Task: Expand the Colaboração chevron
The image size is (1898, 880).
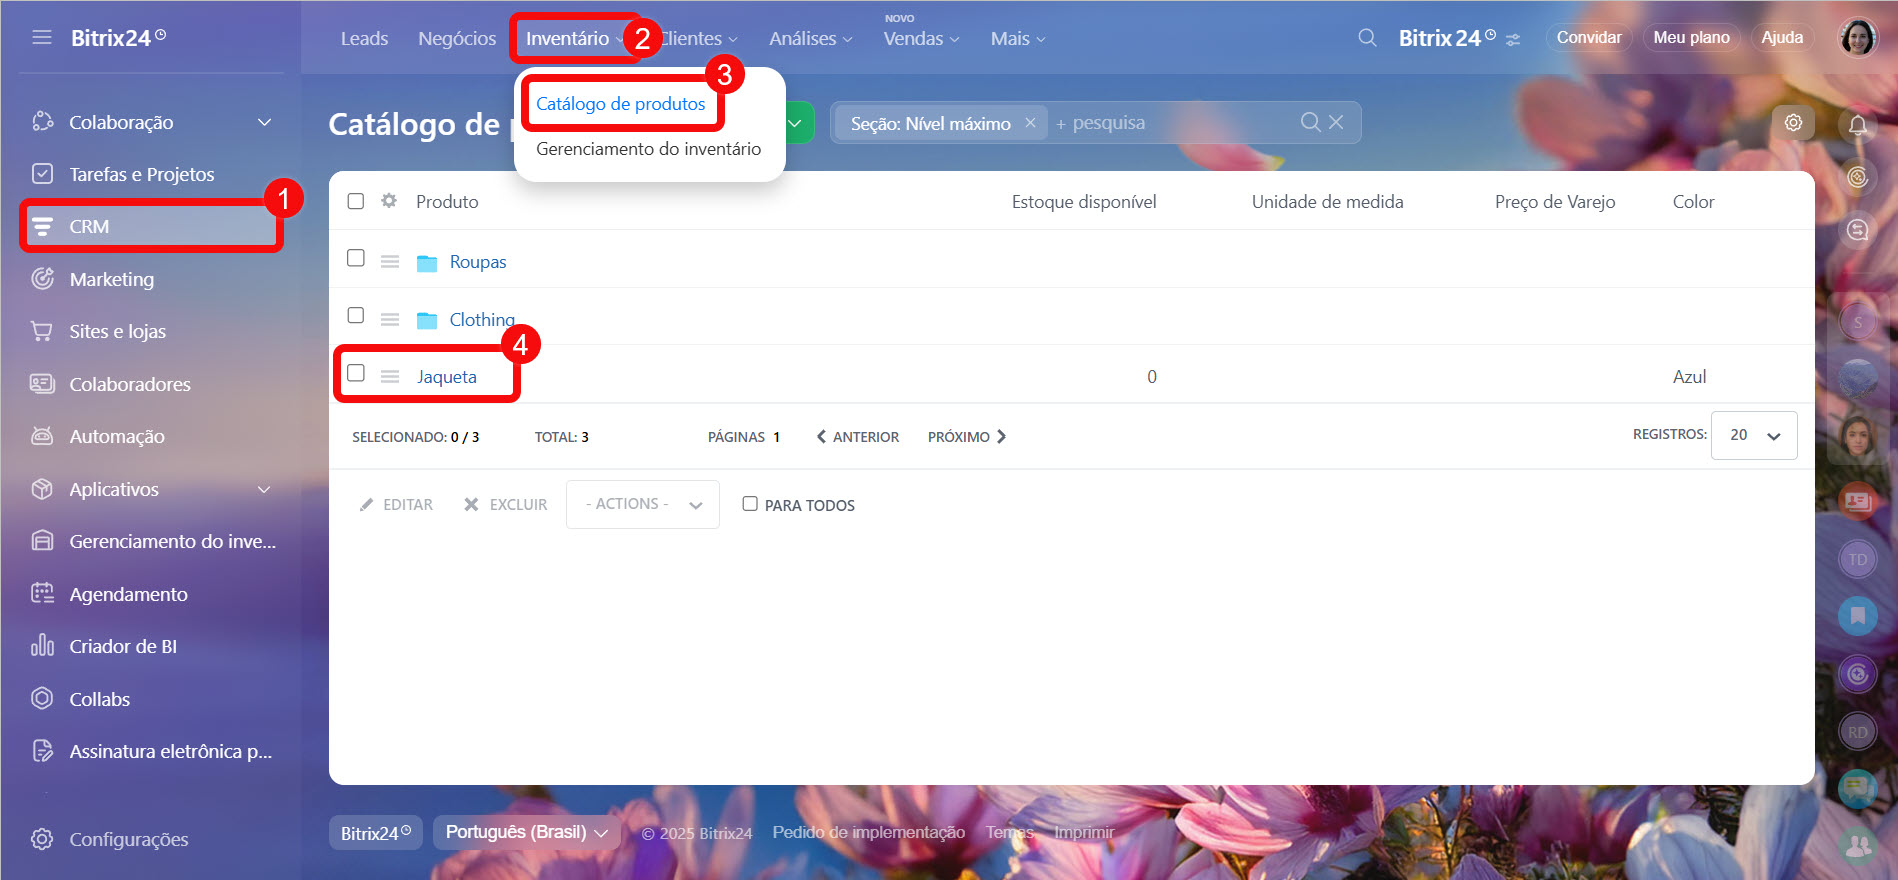Action: pyautogui.click(x=265, y=122)
